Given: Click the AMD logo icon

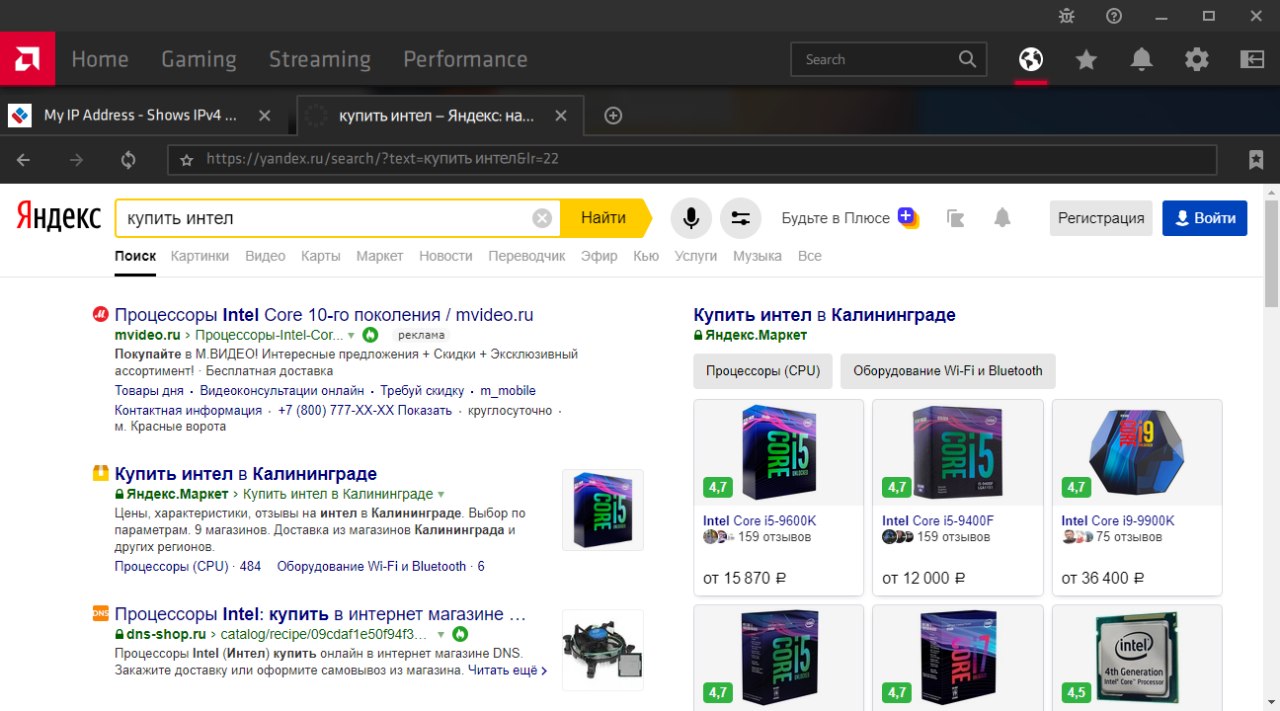Looking at the screenshot, I should [x=27, y=59].
